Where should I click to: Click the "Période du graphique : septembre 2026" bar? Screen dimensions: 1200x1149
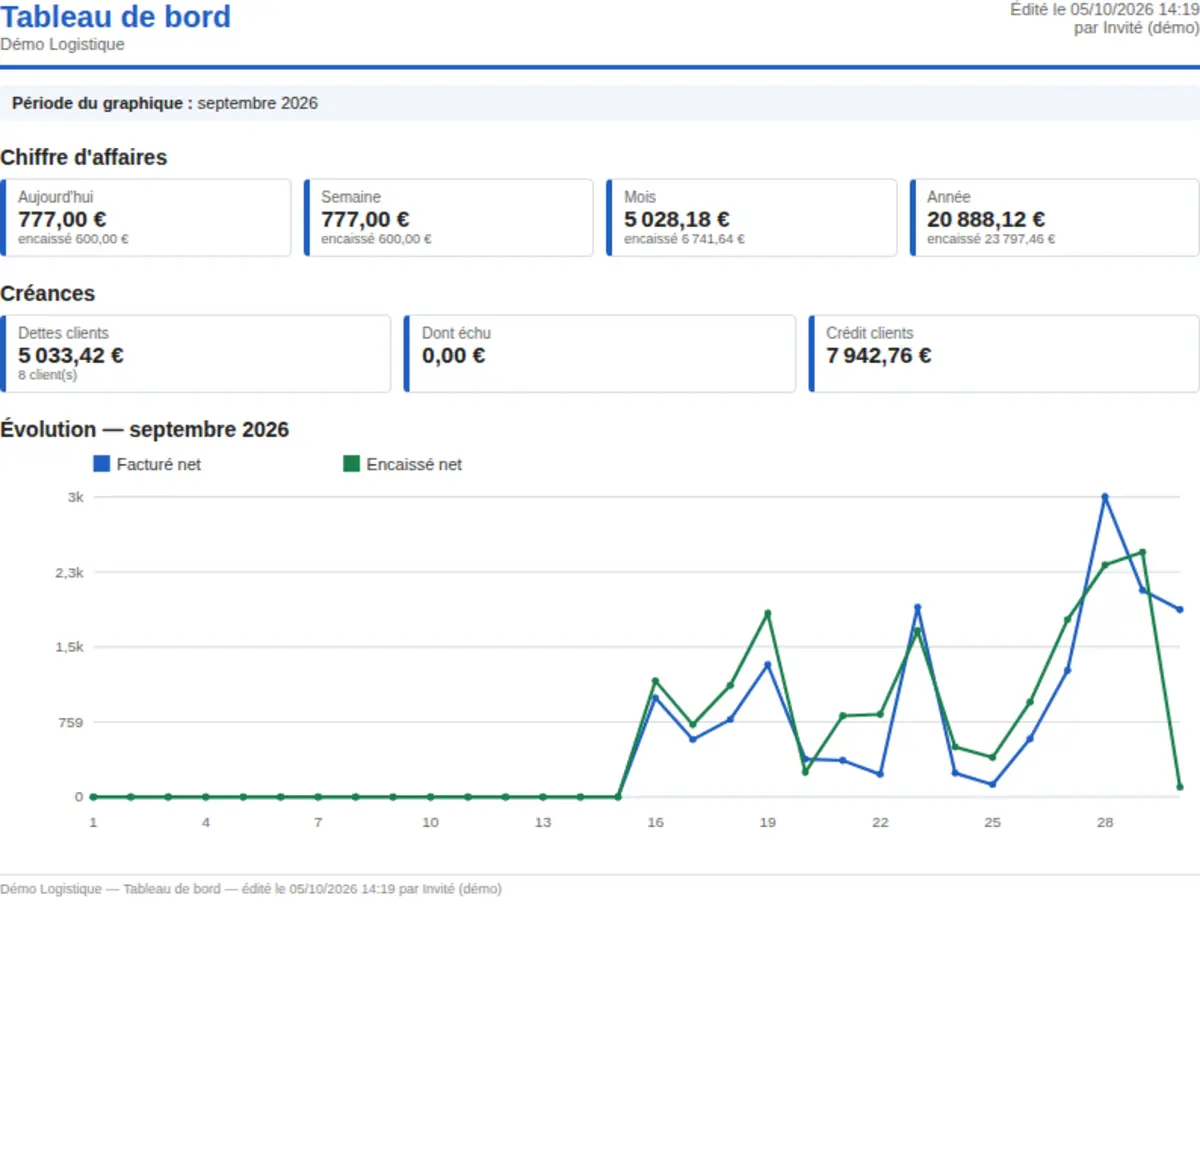click(x=600, y=103)
